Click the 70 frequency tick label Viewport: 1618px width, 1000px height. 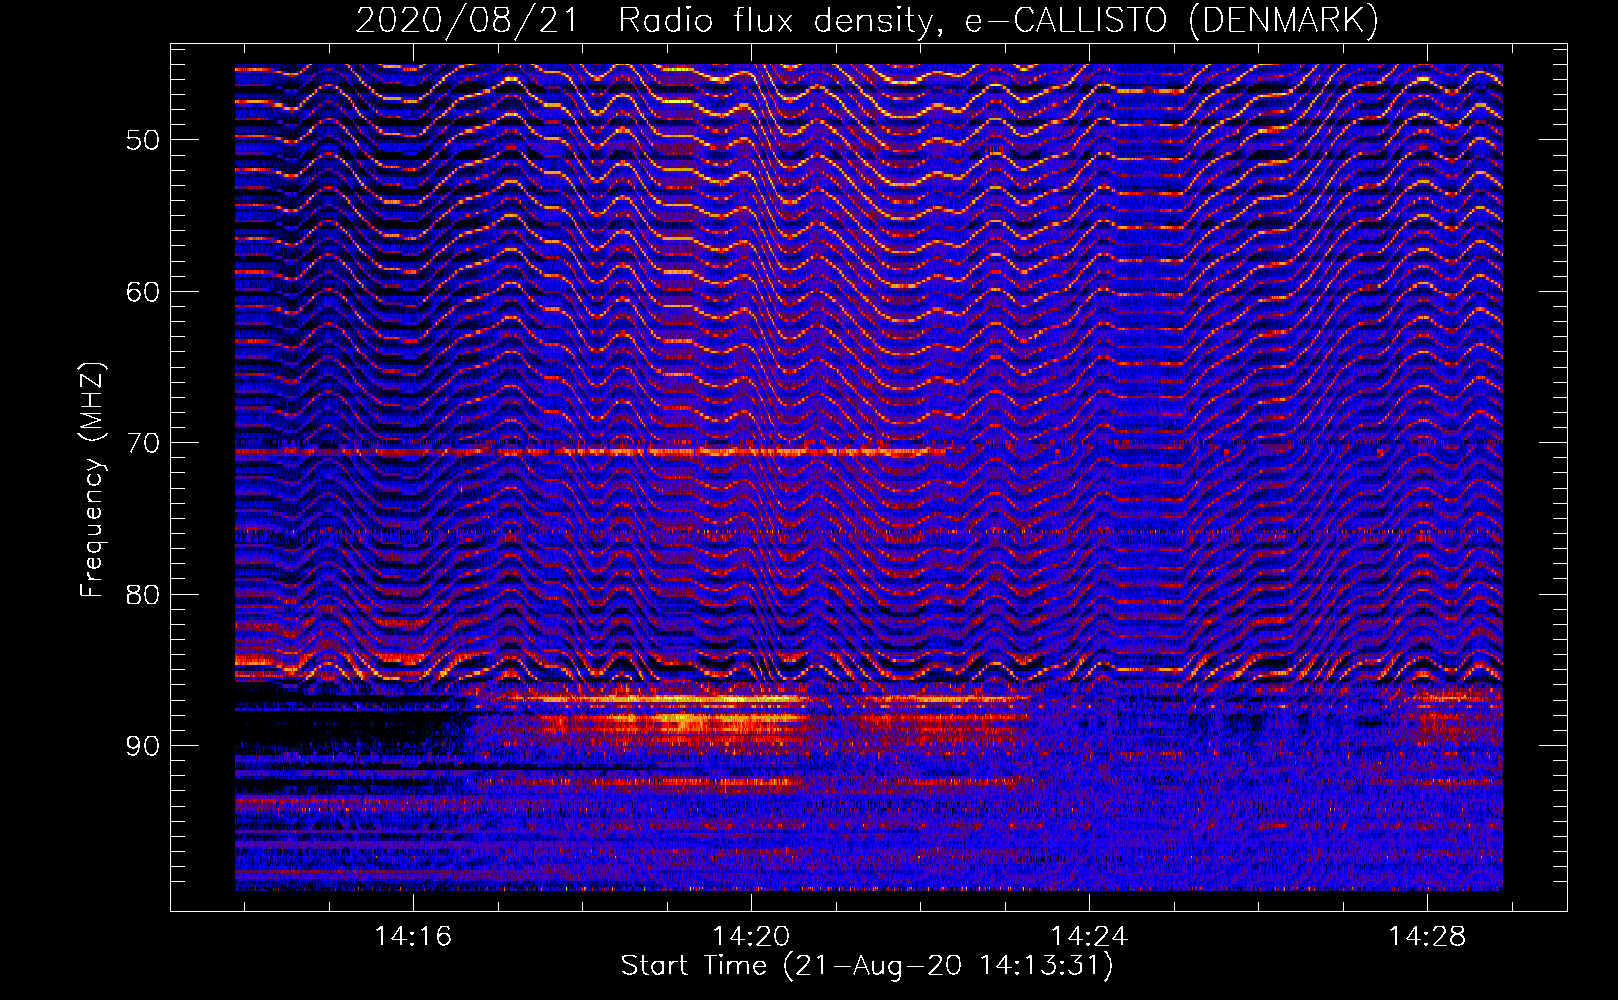[x=143, y=443]
